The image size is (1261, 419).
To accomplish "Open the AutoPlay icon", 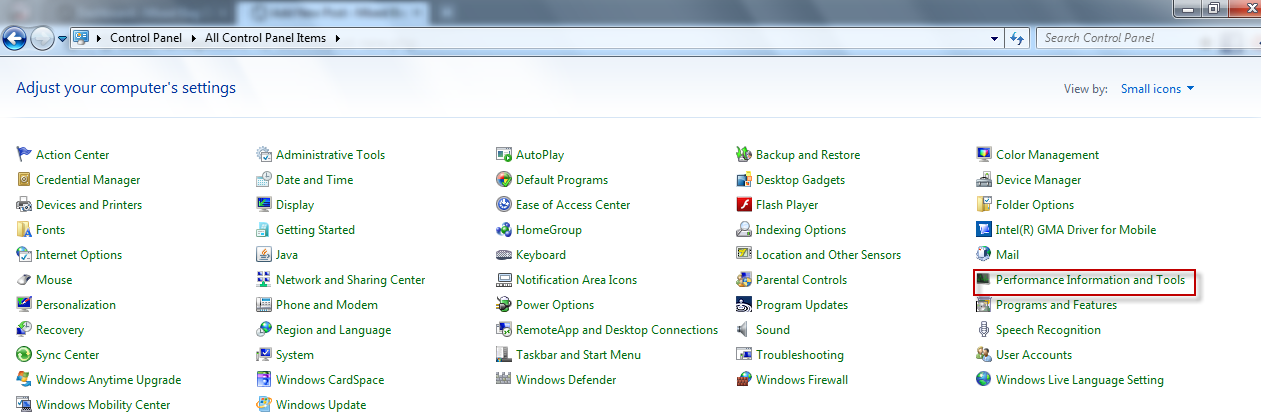I will click(505, 155).
